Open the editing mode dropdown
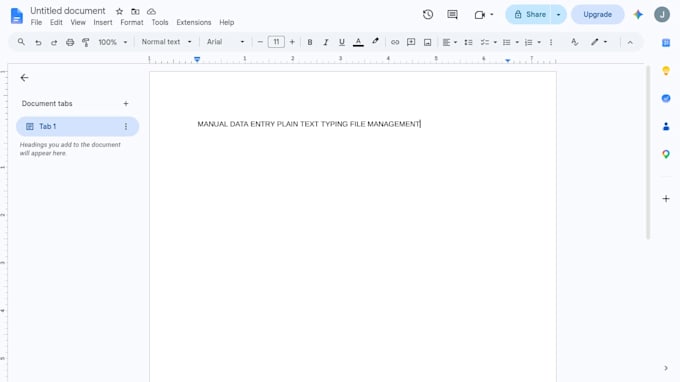The image size is (680, 382). (x=599, y=42)
